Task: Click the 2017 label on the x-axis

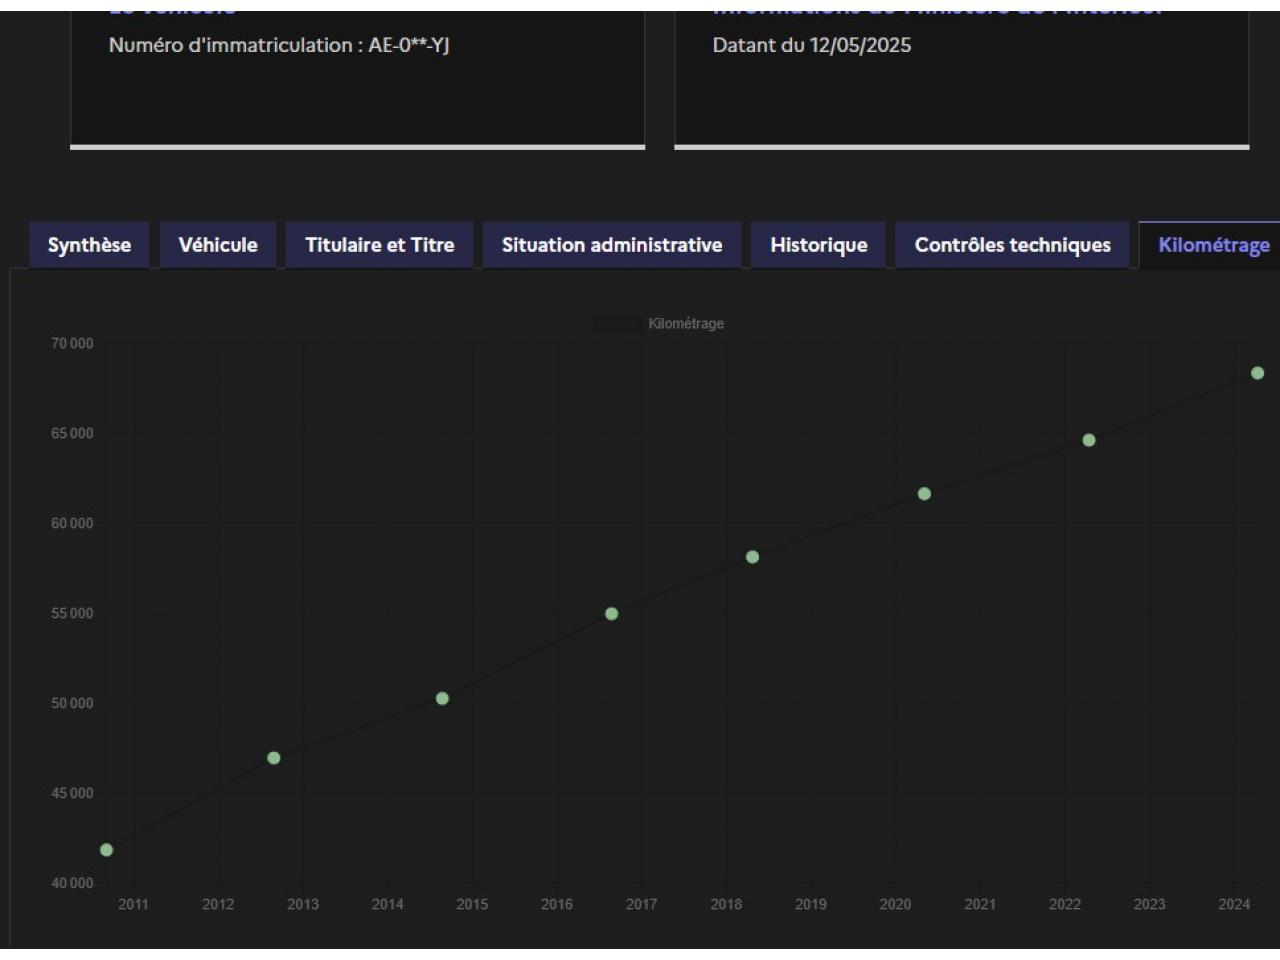Action: (x=641, y=904)
